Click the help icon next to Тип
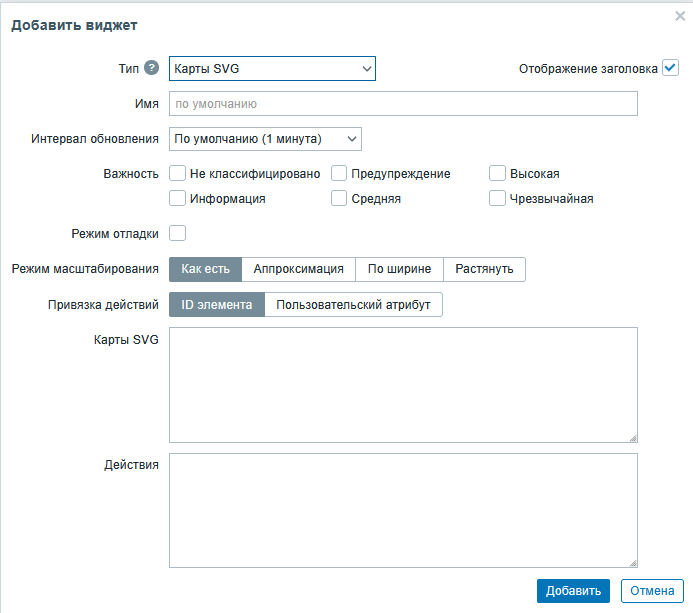This screenshot has height=613, width=693. 152,68
